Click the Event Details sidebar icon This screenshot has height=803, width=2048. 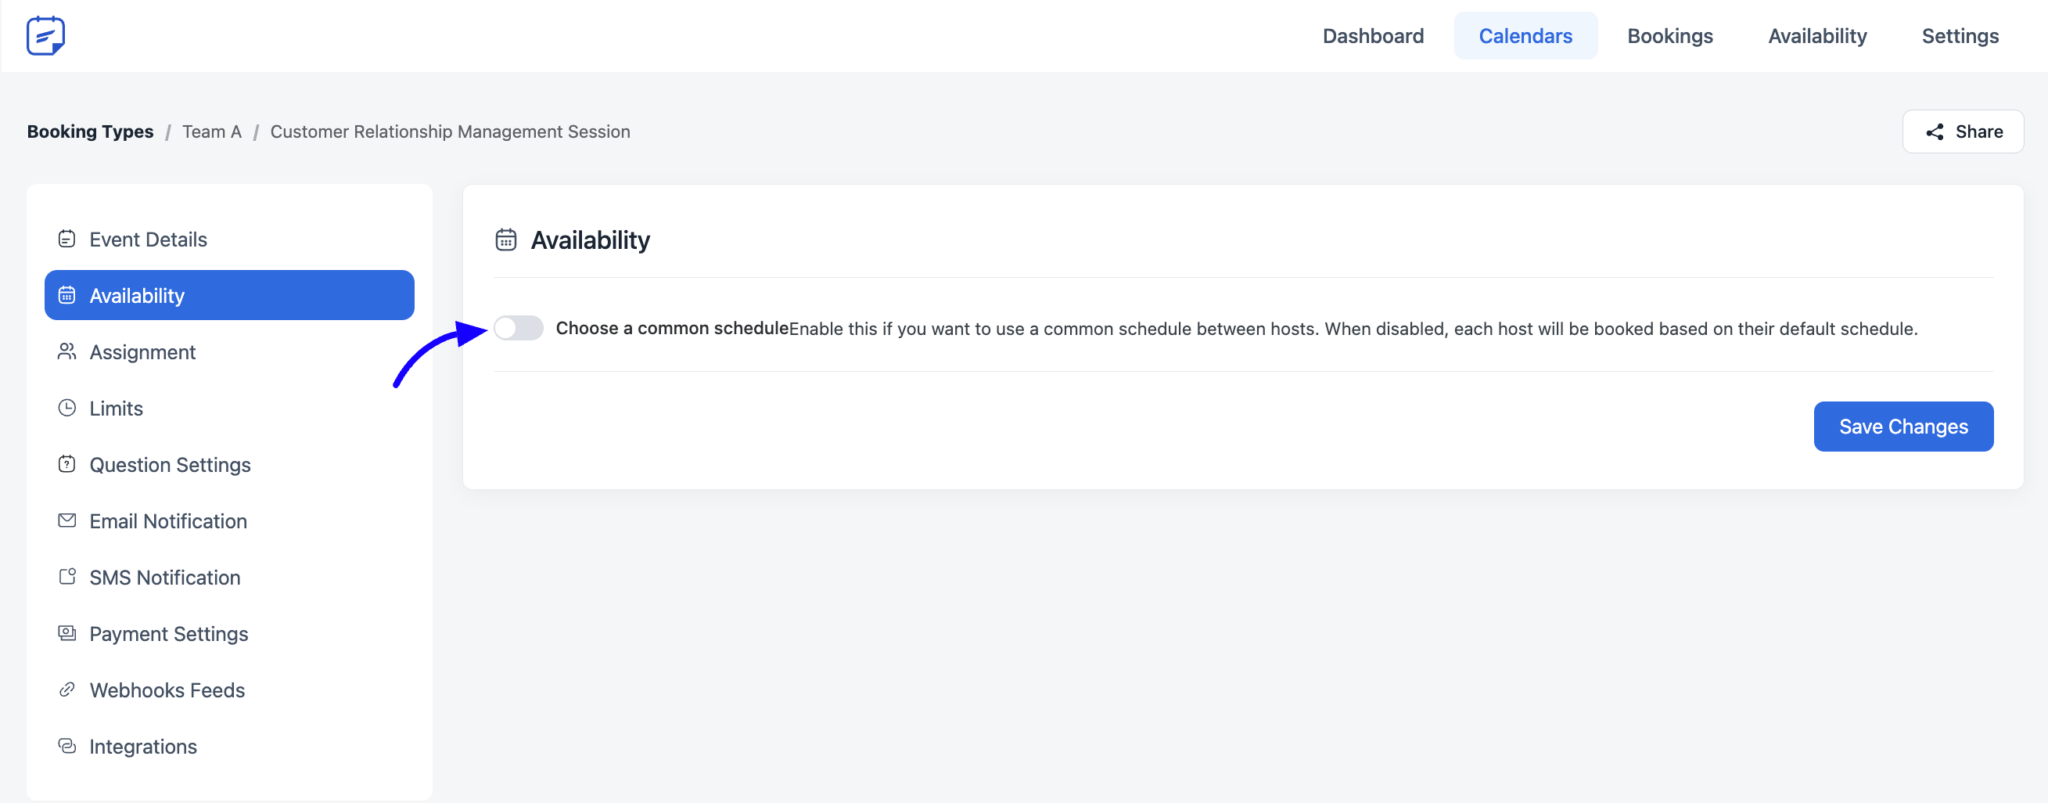pyautogui.click(x=67, y=239)
